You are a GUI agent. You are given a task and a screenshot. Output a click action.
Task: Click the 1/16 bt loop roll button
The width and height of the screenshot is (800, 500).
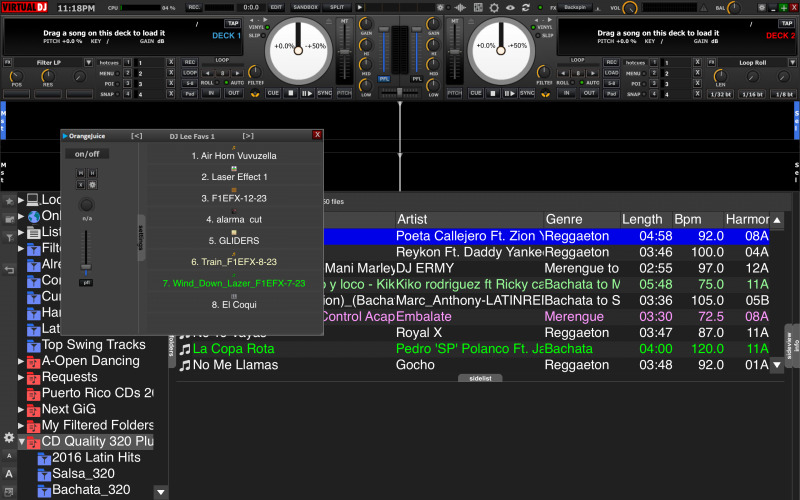[753, 94]
